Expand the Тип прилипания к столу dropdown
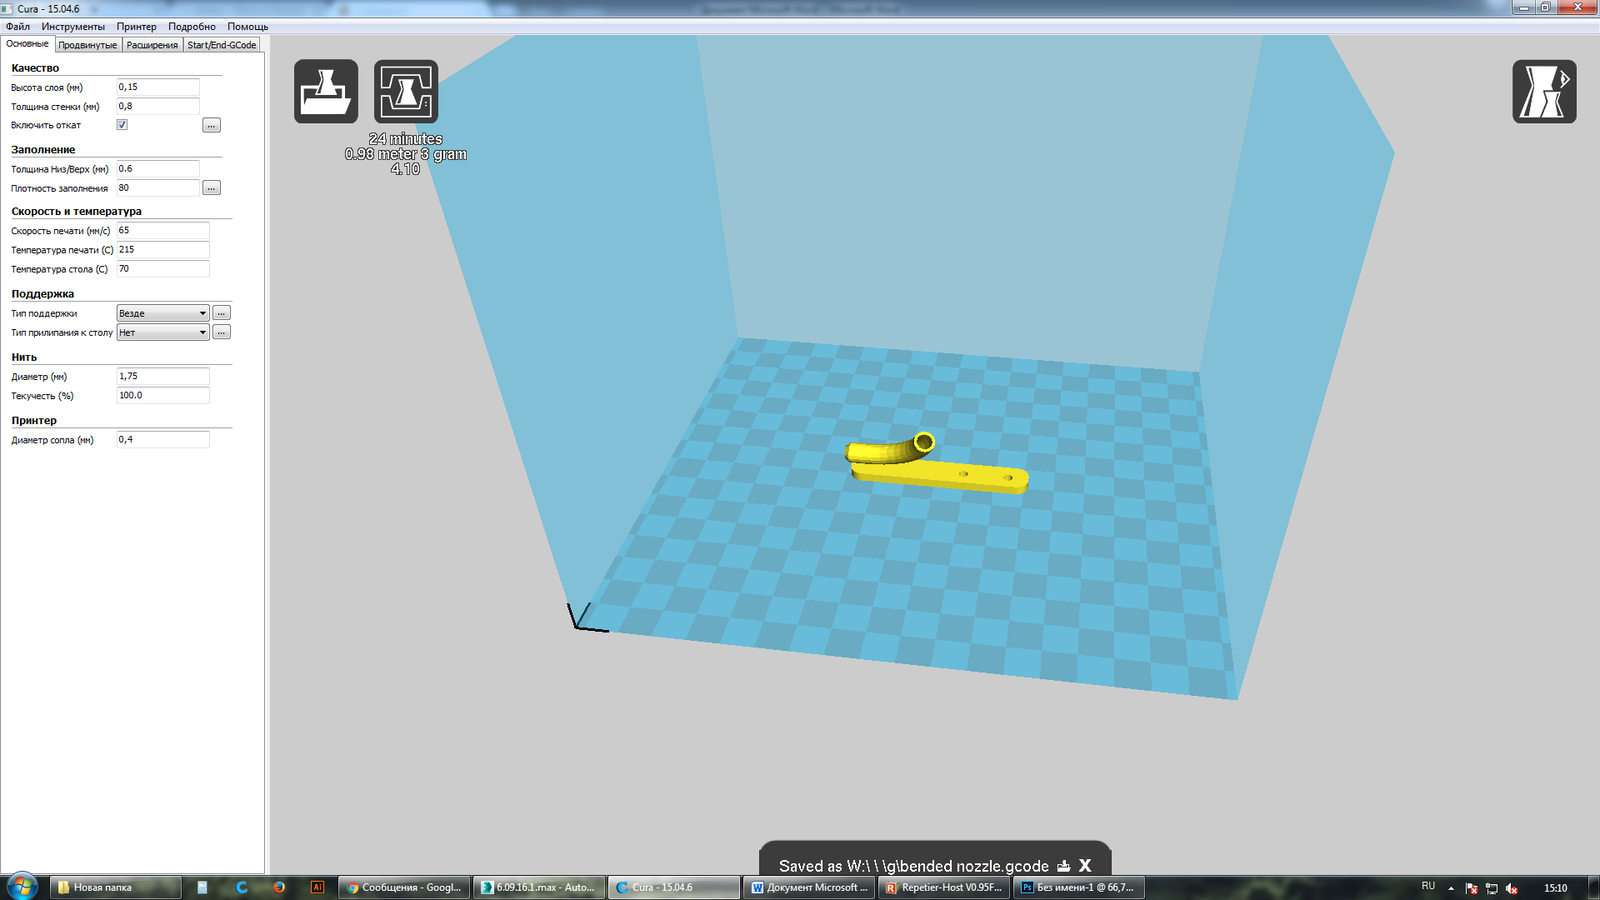The image size is (1600, 900). pyautogui.click(x=163, y=332)
